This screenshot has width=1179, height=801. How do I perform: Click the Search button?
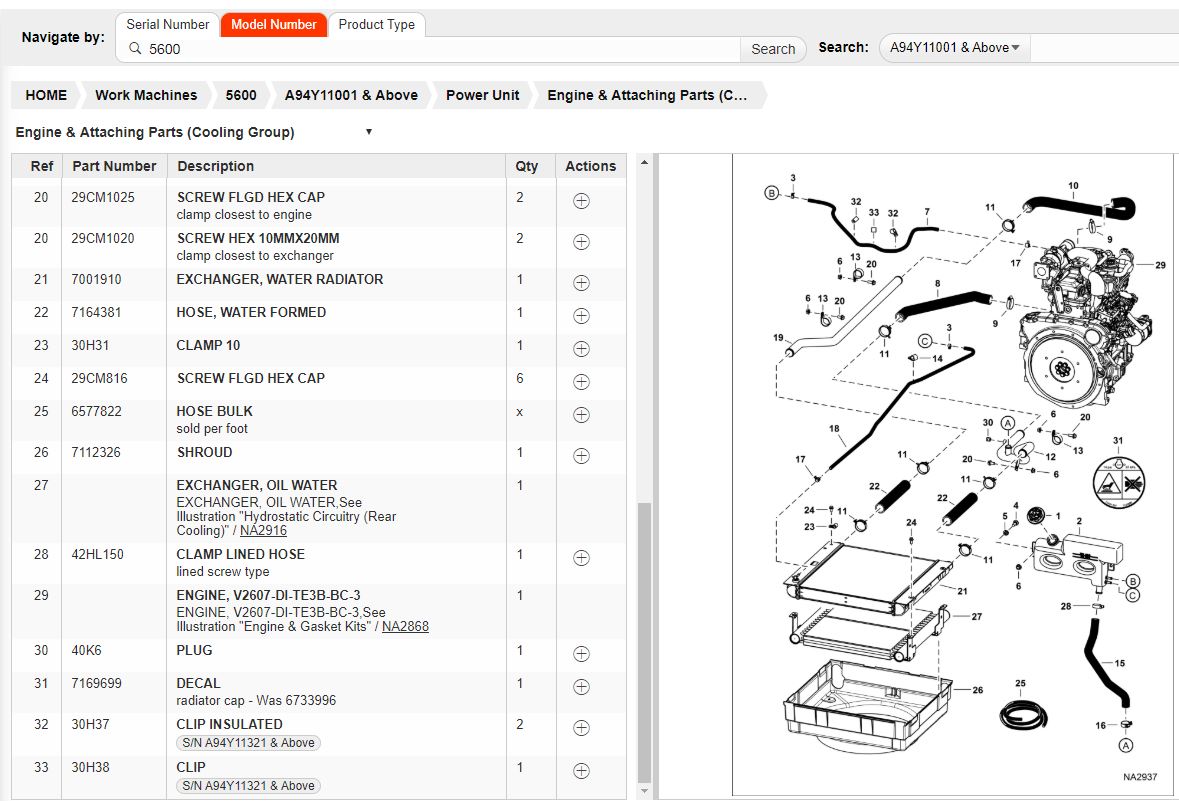click(x=773, y=49)
